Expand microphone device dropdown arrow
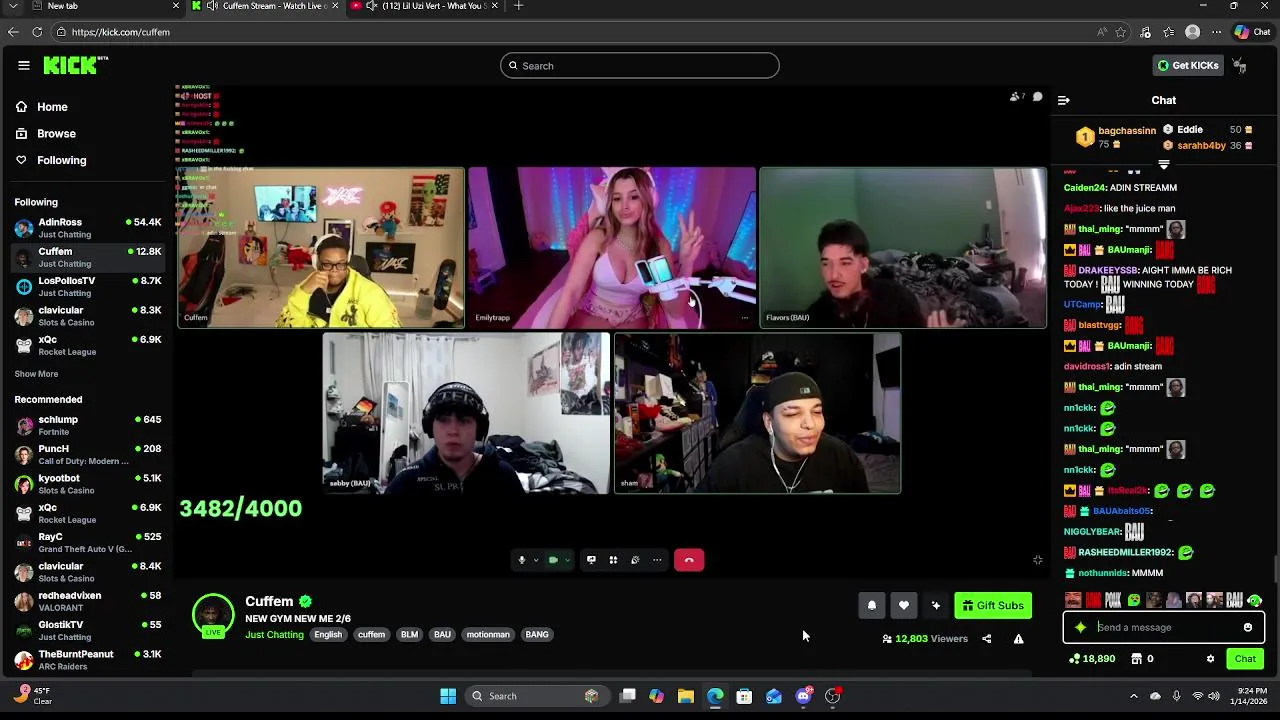Image resolution: width=1280 pixels, height=720 pixels. point(535,560)
